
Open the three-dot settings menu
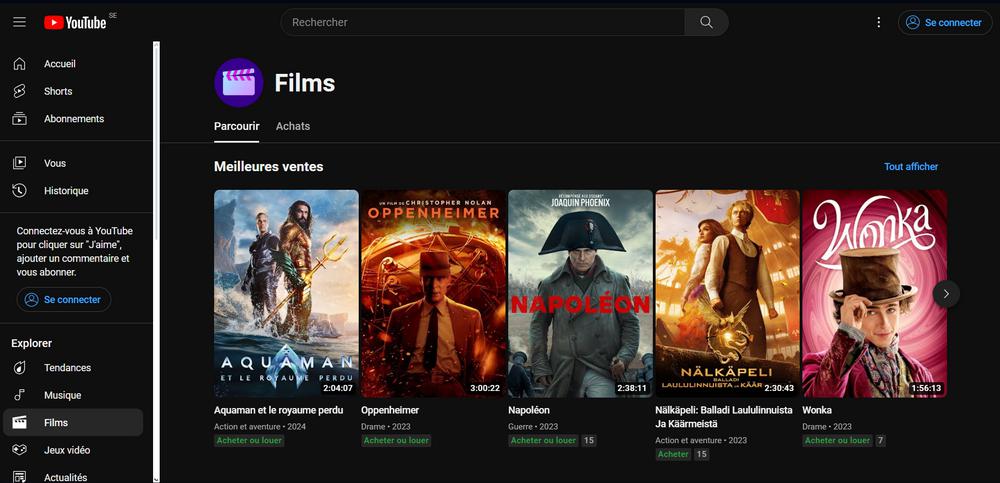tap(879, 22)
